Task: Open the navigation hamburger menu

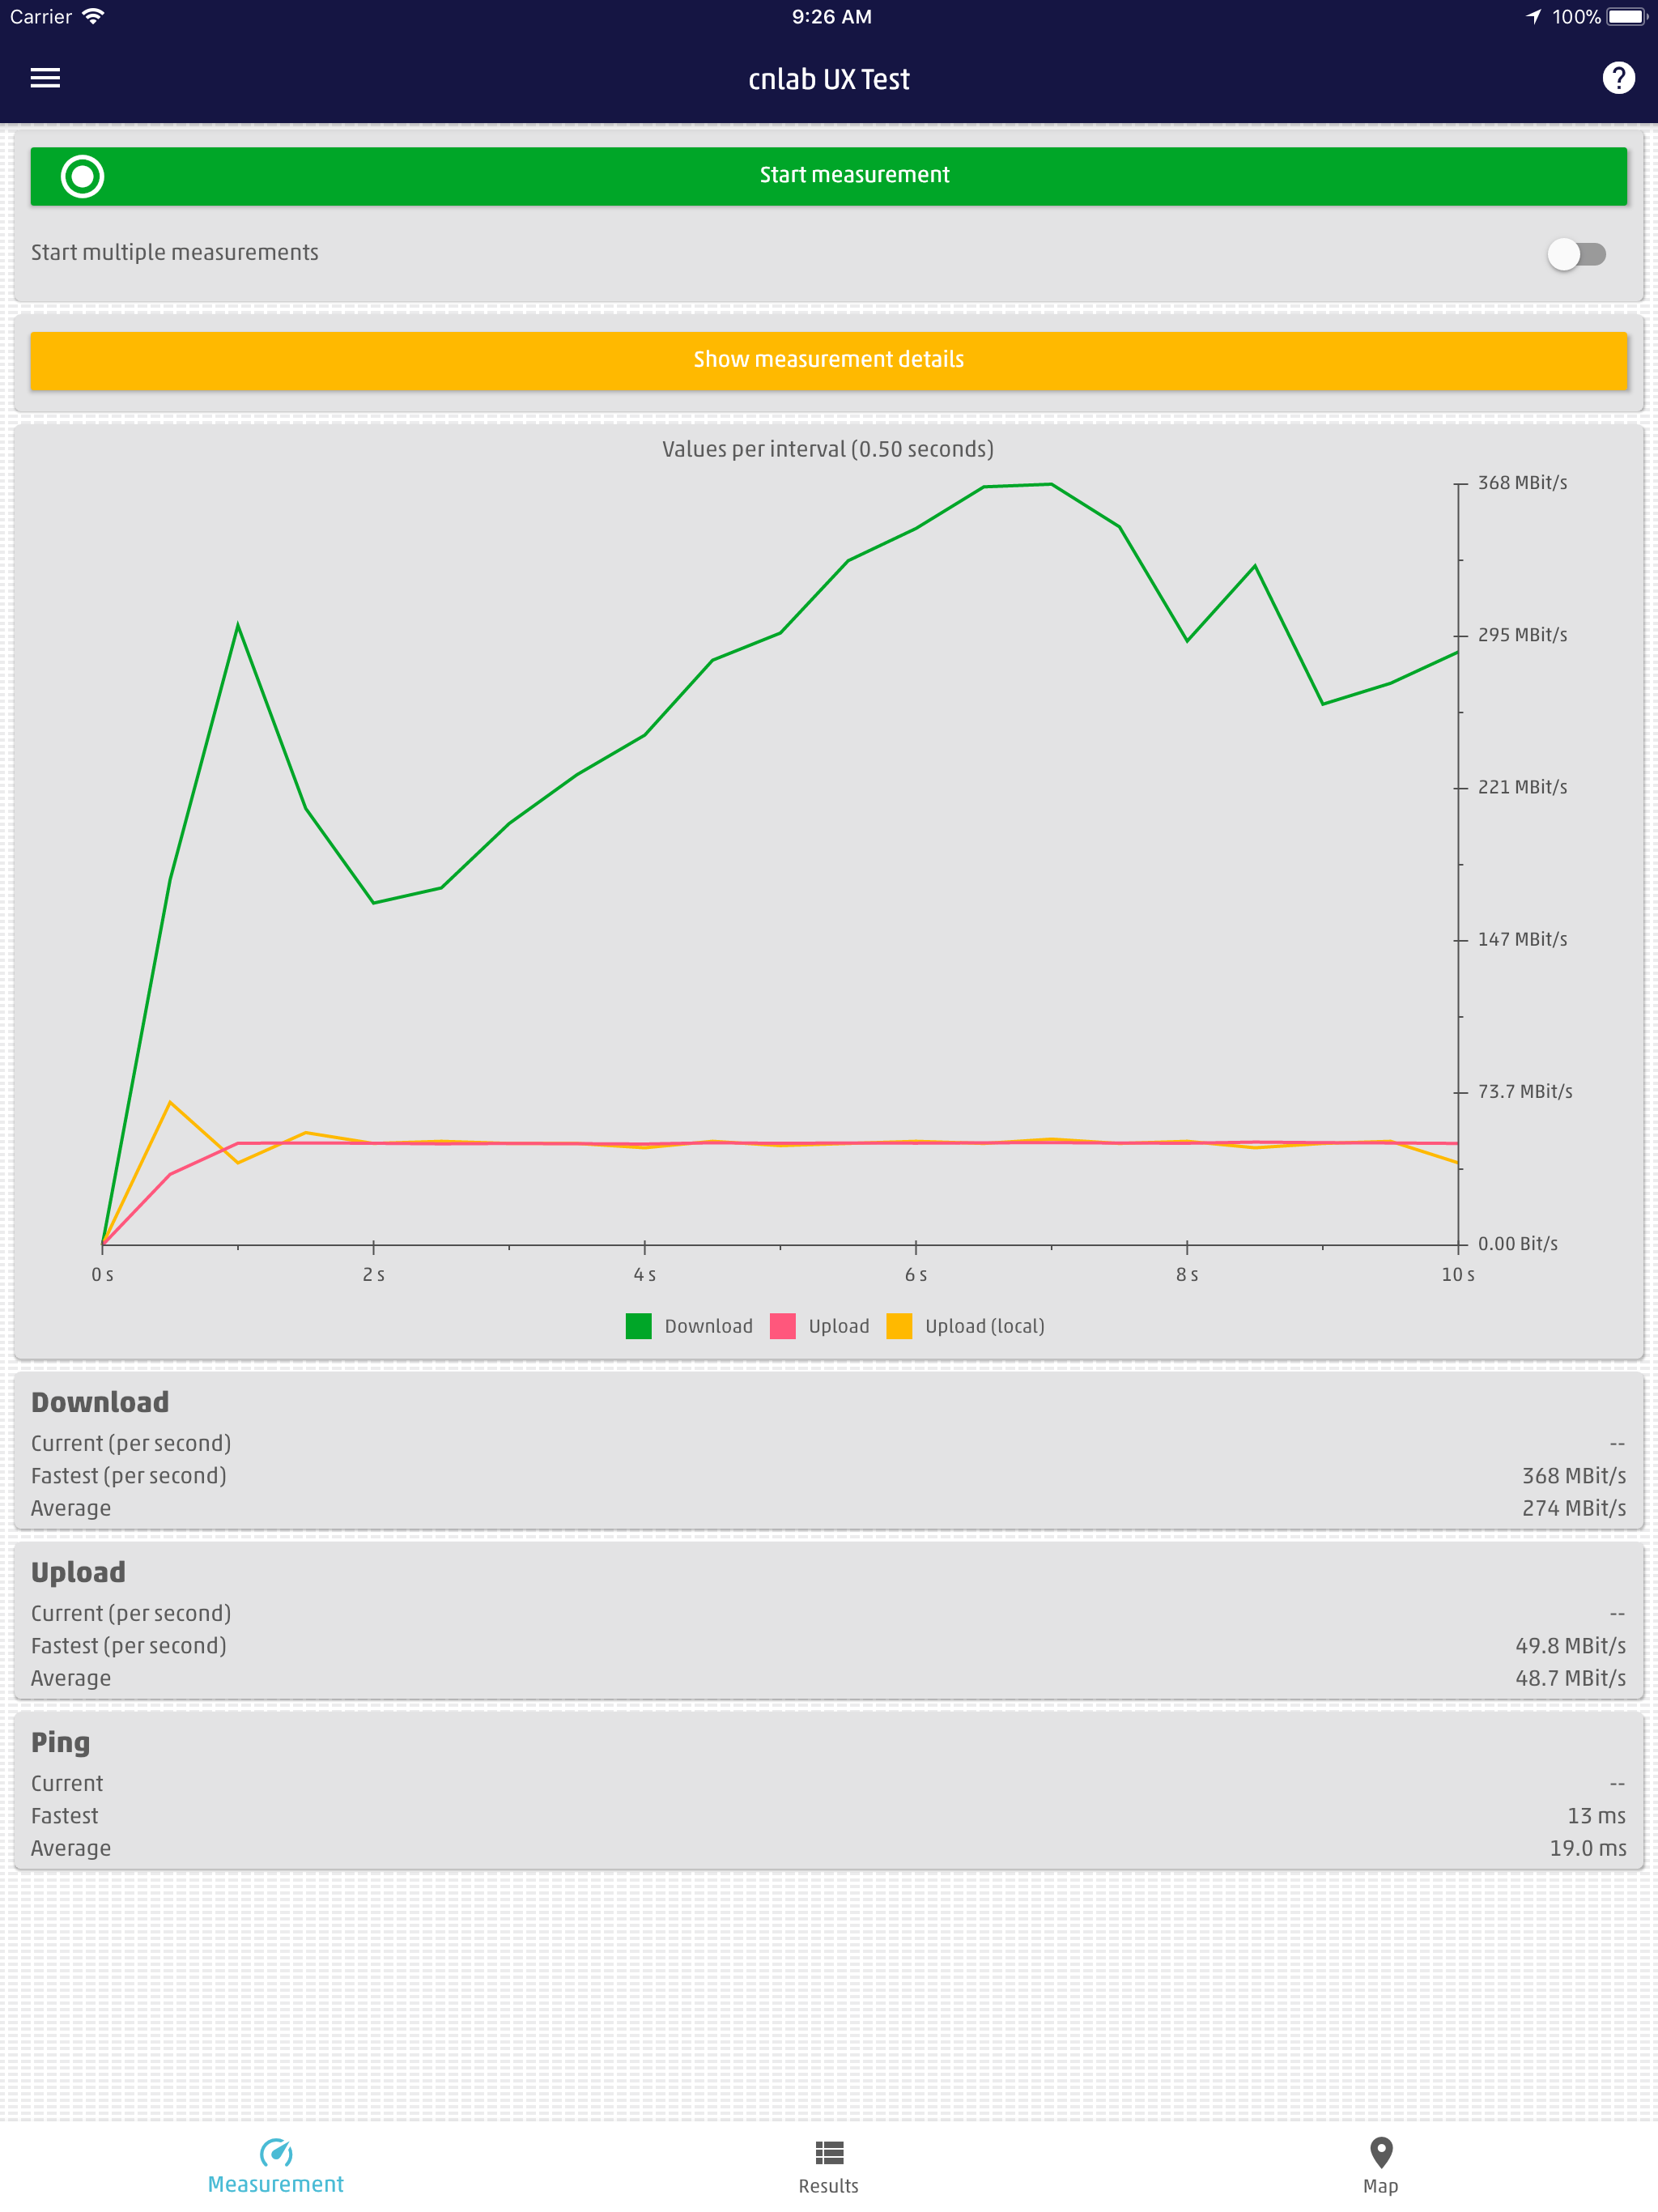Action: tap(44, 78)
